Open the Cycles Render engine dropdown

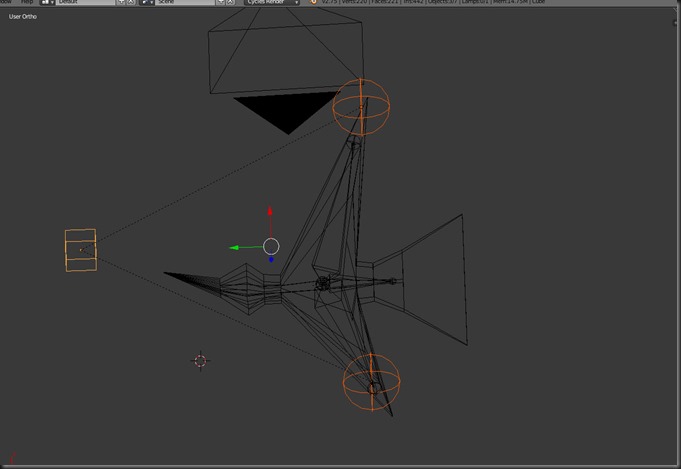click(x=272, y=2)
